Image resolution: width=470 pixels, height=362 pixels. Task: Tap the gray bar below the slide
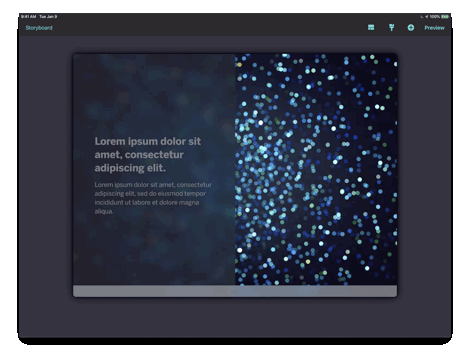pos(235,291)
